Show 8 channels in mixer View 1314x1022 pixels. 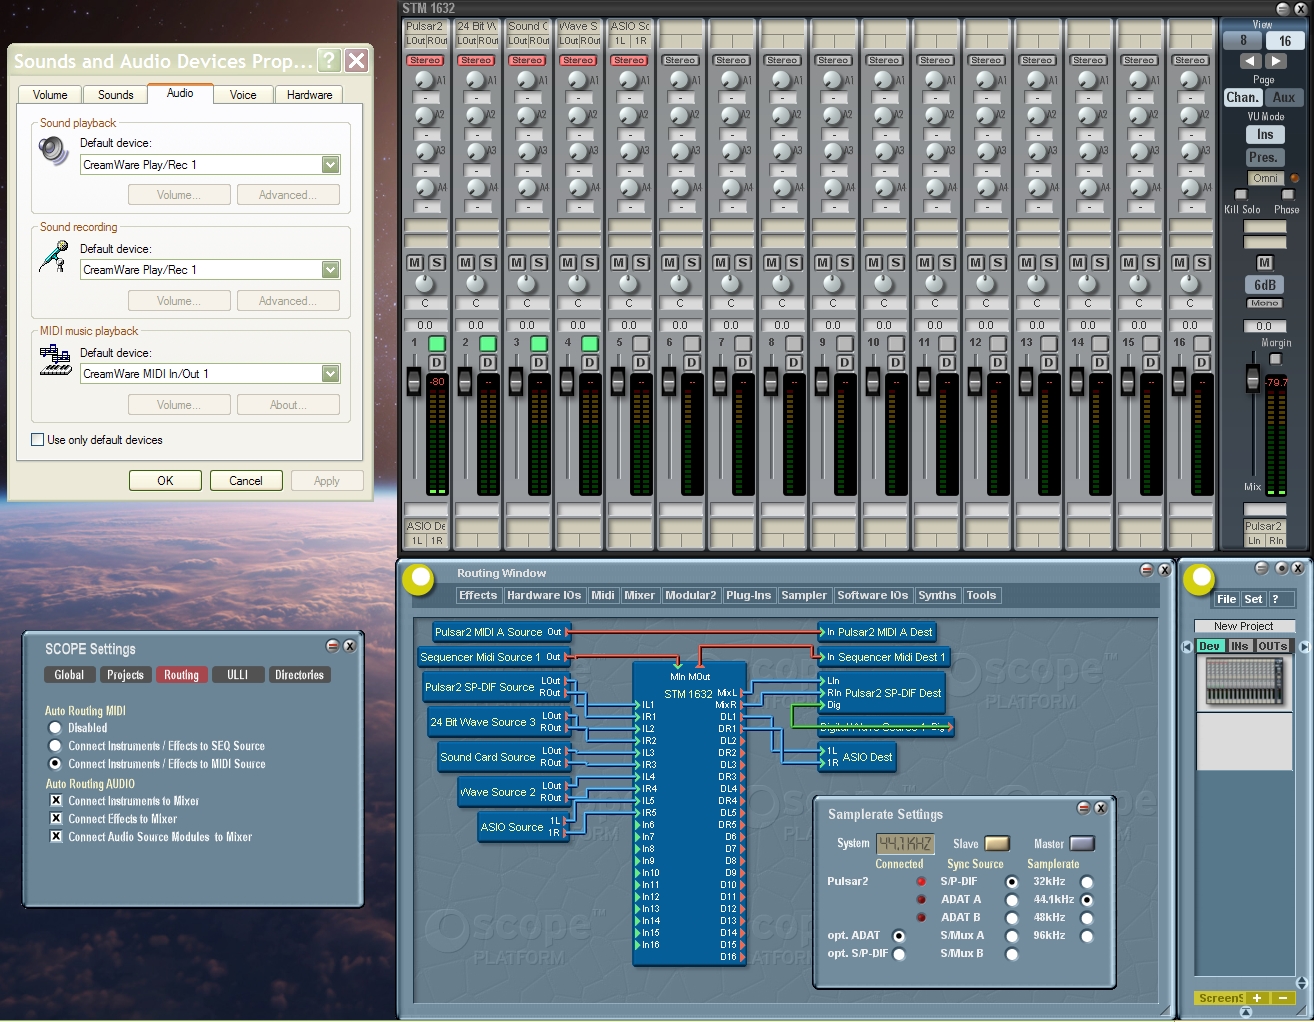pos(1243,41)
